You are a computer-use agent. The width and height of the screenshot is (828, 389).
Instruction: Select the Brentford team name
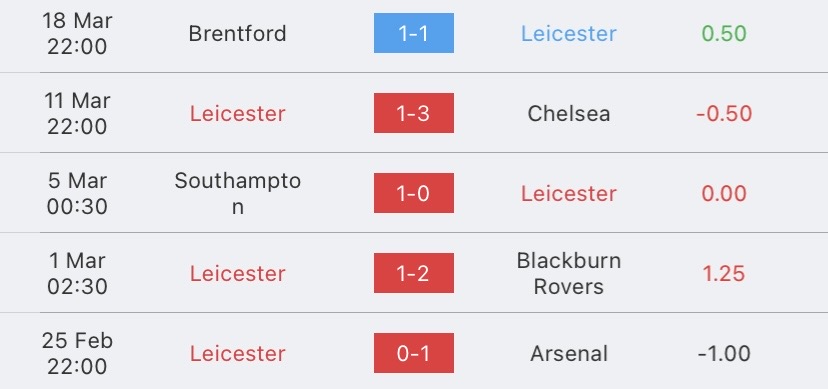(237, 34)
